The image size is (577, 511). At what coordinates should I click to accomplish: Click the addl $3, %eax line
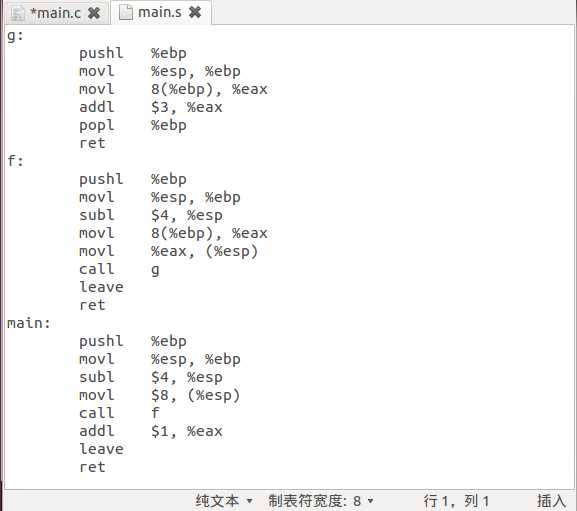pyautogui.click(x=151, y=107)
